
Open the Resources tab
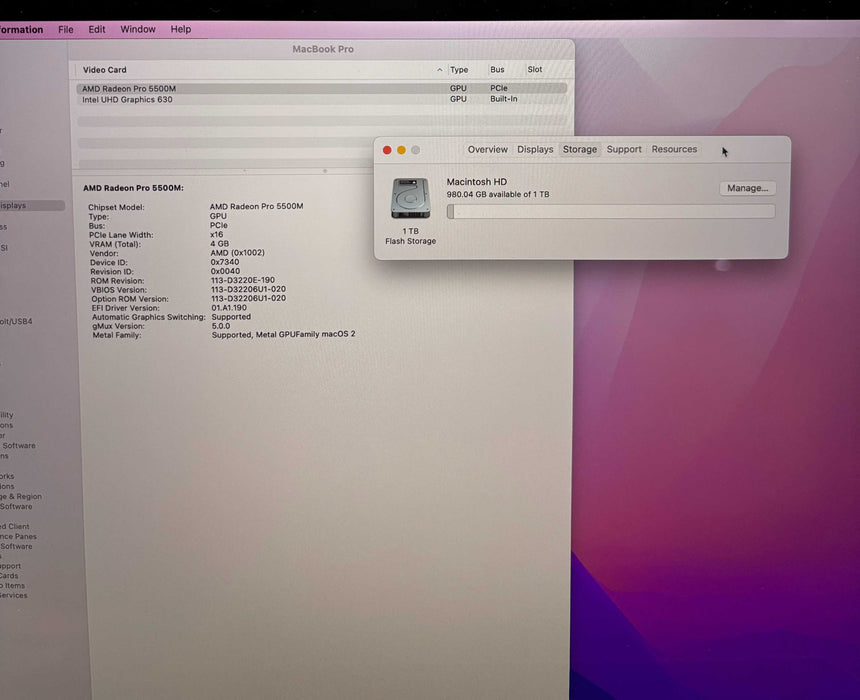(674, 149)
